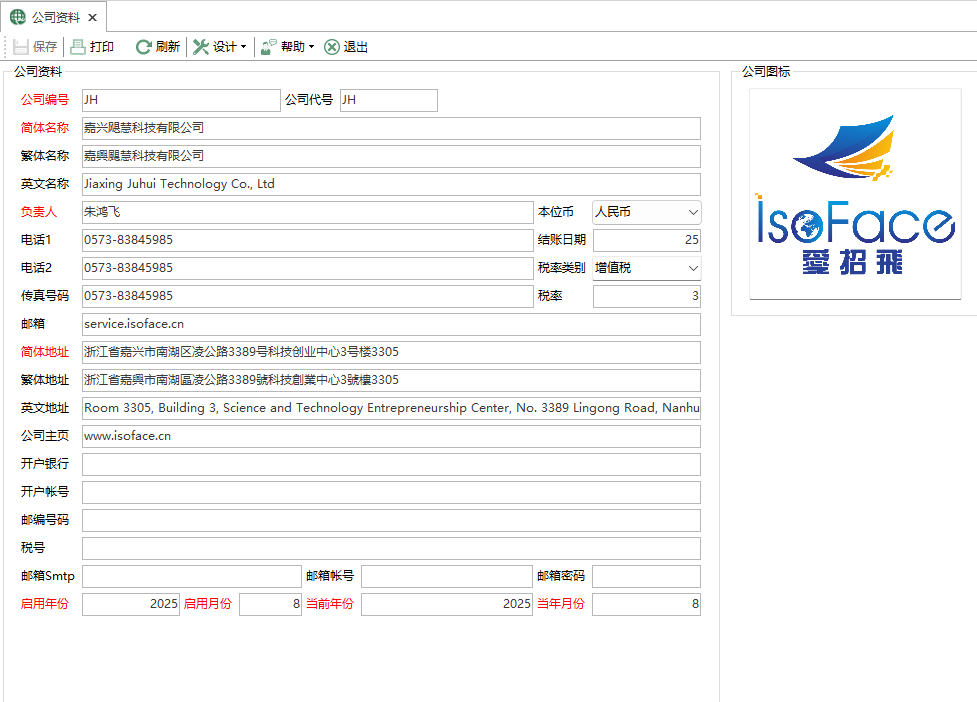This screenshot has height=702, width=977.
Task: Click the IsoFace company logo image
Action: pyautogui.click(x=855, y=193)
